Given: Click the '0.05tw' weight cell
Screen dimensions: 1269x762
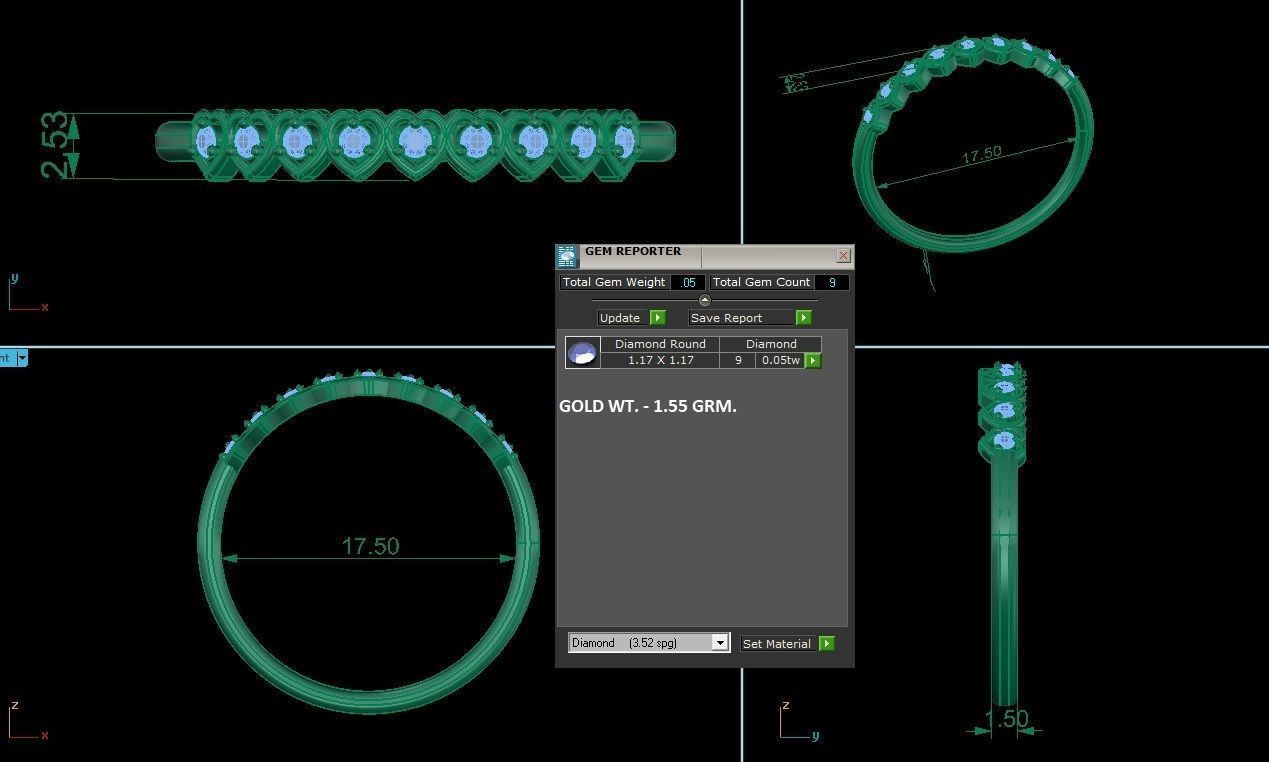Looking at the screenshot, I should click(780, 360).
